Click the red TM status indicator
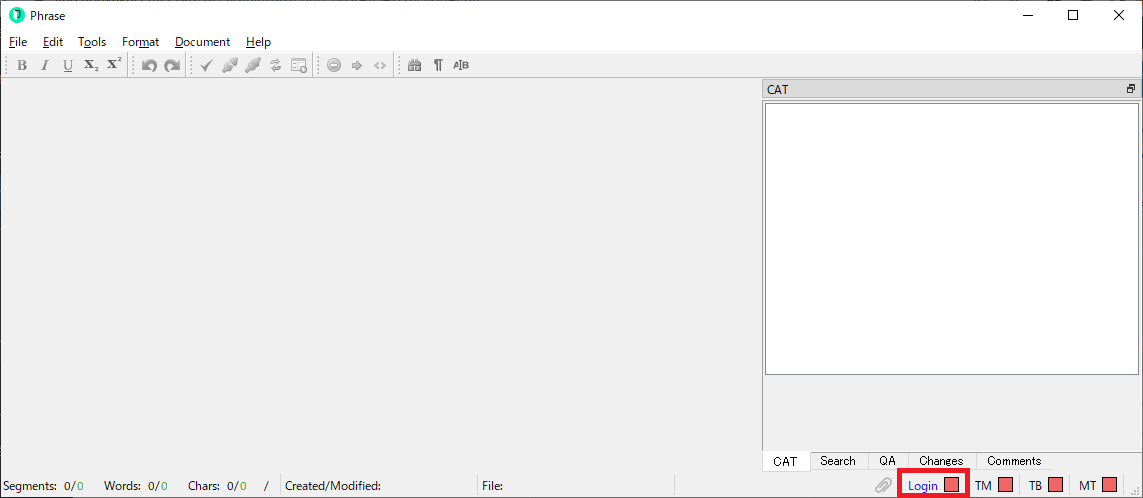Image resolution: width=1143 pixels, height=498 pixels. pyautogui.click(x=1006, y=485)
